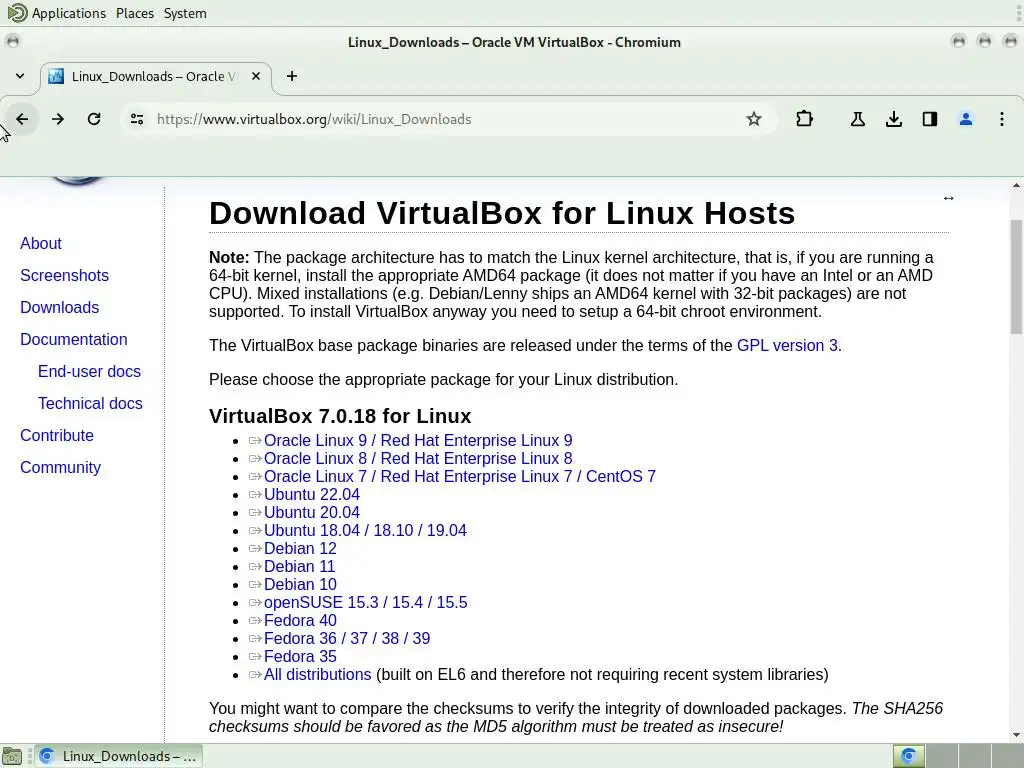
Task: Download the Fedora 40 package
Action: point(300,620)
